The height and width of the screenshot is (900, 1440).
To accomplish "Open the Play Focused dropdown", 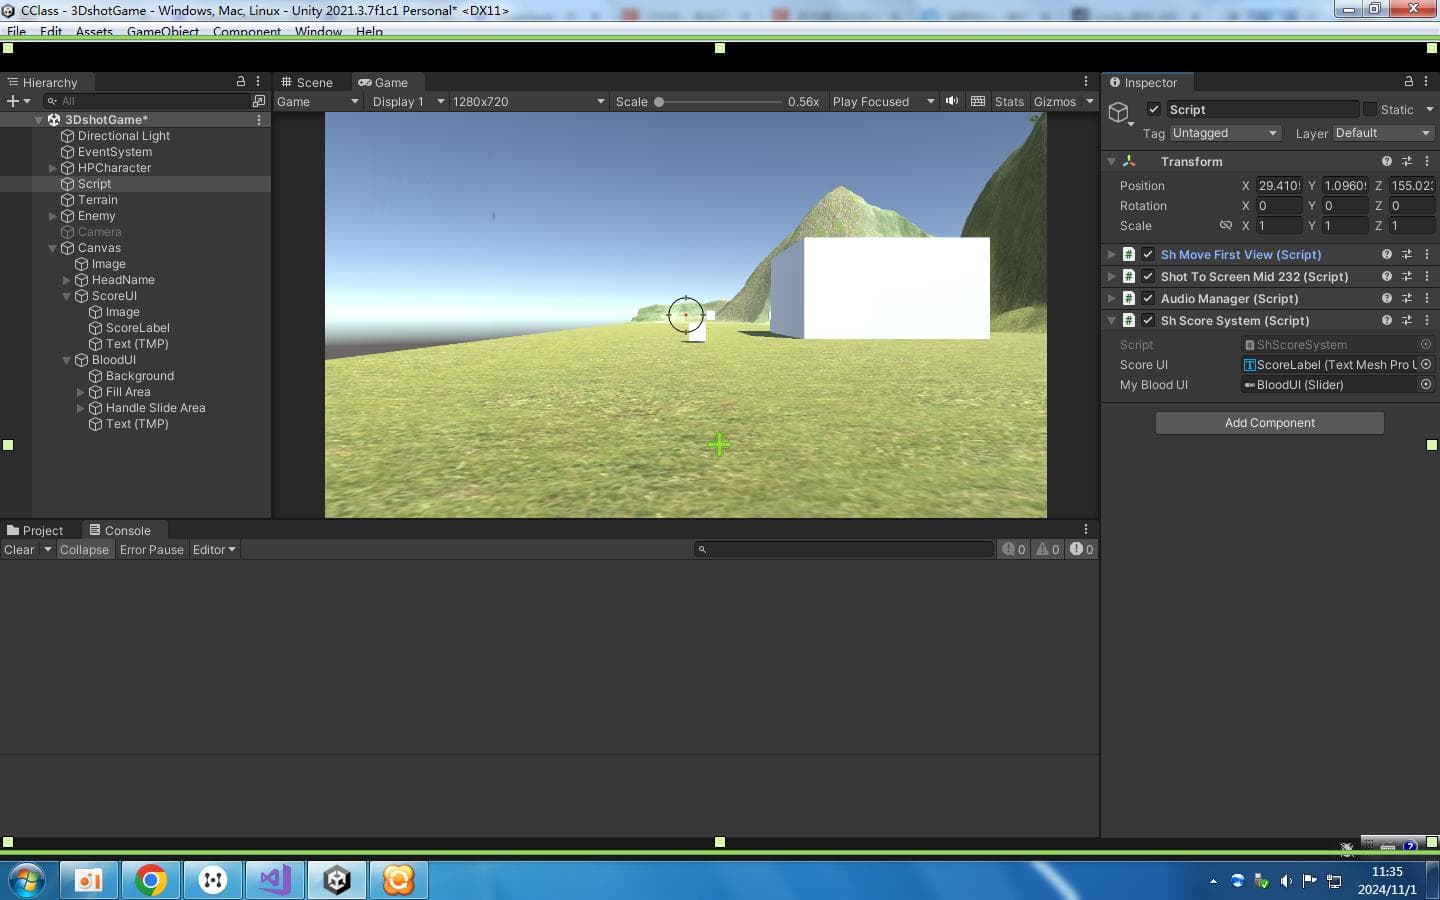I will 883,101.
